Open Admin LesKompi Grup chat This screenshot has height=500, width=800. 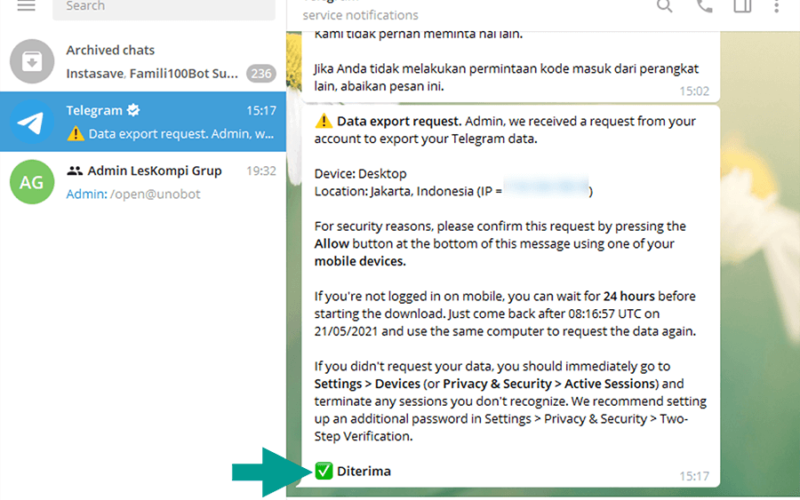pos(143,182)
